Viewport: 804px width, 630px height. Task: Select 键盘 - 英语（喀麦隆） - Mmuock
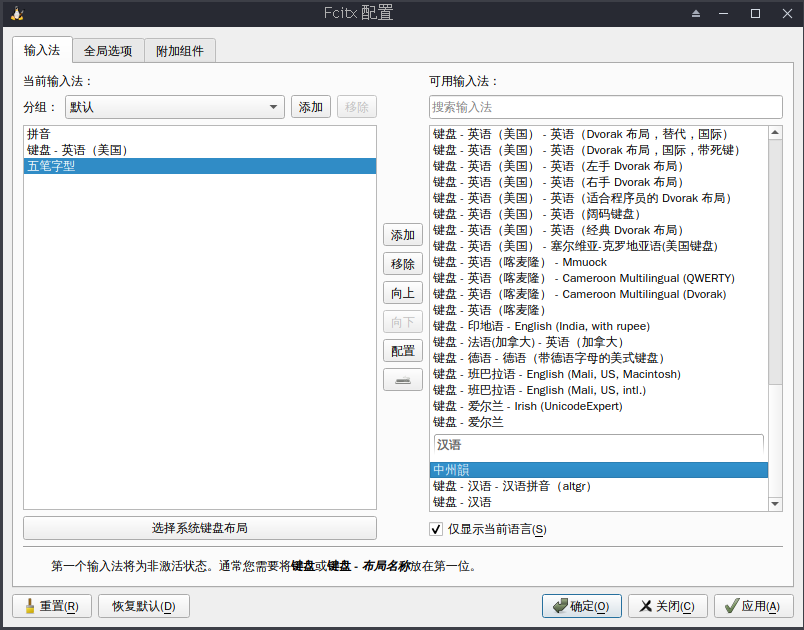[599, 262]
